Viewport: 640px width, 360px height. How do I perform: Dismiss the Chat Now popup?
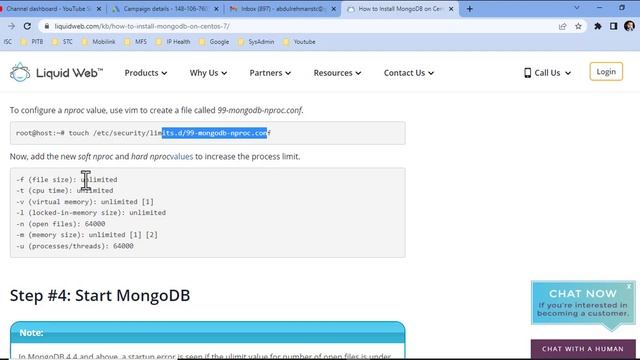(629, 286)
